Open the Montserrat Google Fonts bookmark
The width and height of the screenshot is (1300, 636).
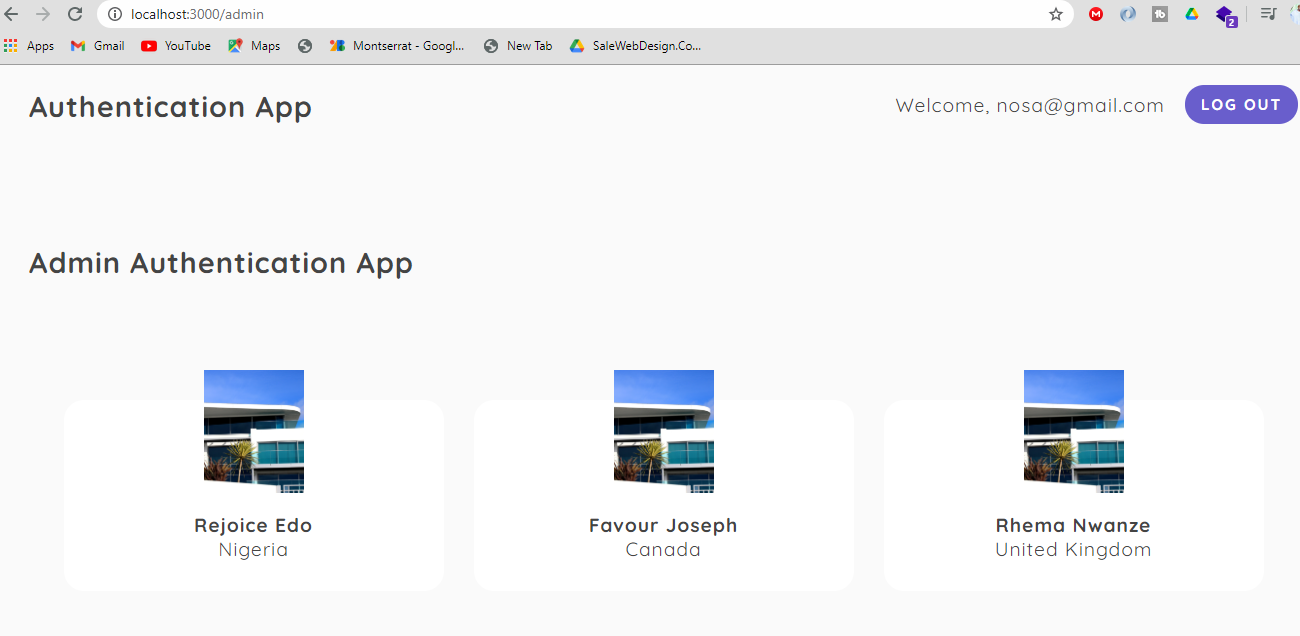[398, 46]
